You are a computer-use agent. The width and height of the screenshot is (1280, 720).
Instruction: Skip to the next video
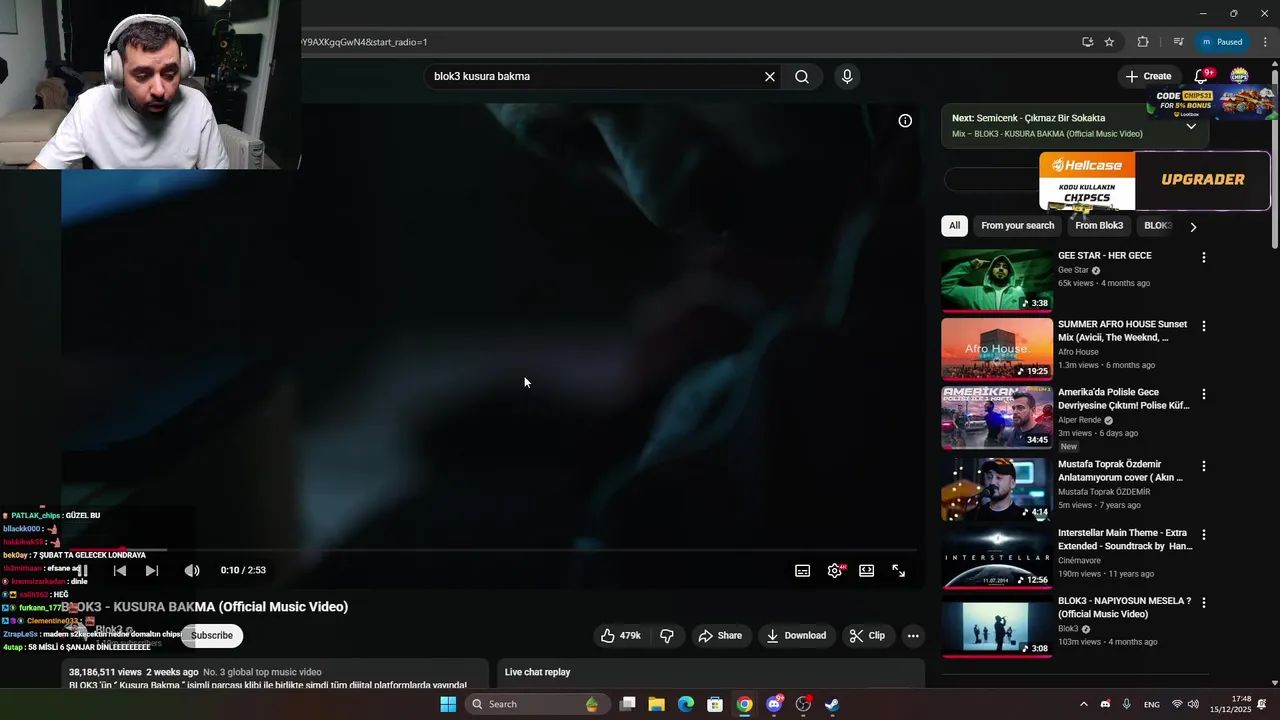pos(152,571)
